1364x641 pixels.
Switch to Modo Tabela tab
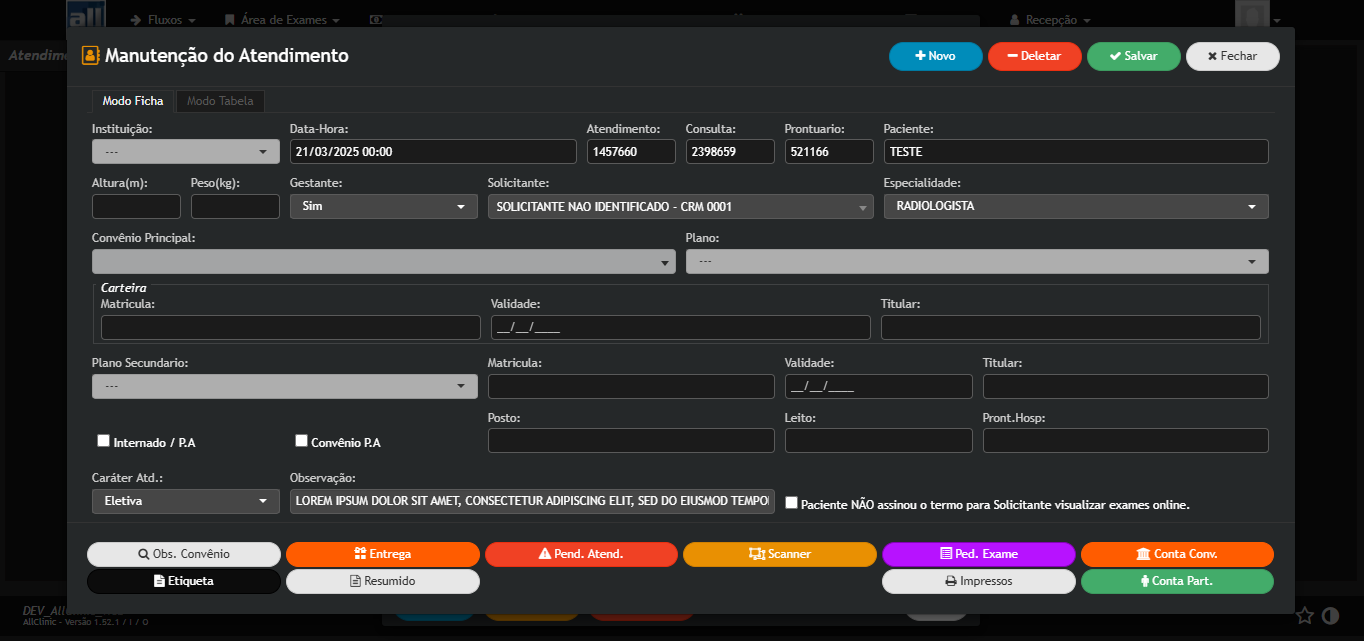click(220, 101)
